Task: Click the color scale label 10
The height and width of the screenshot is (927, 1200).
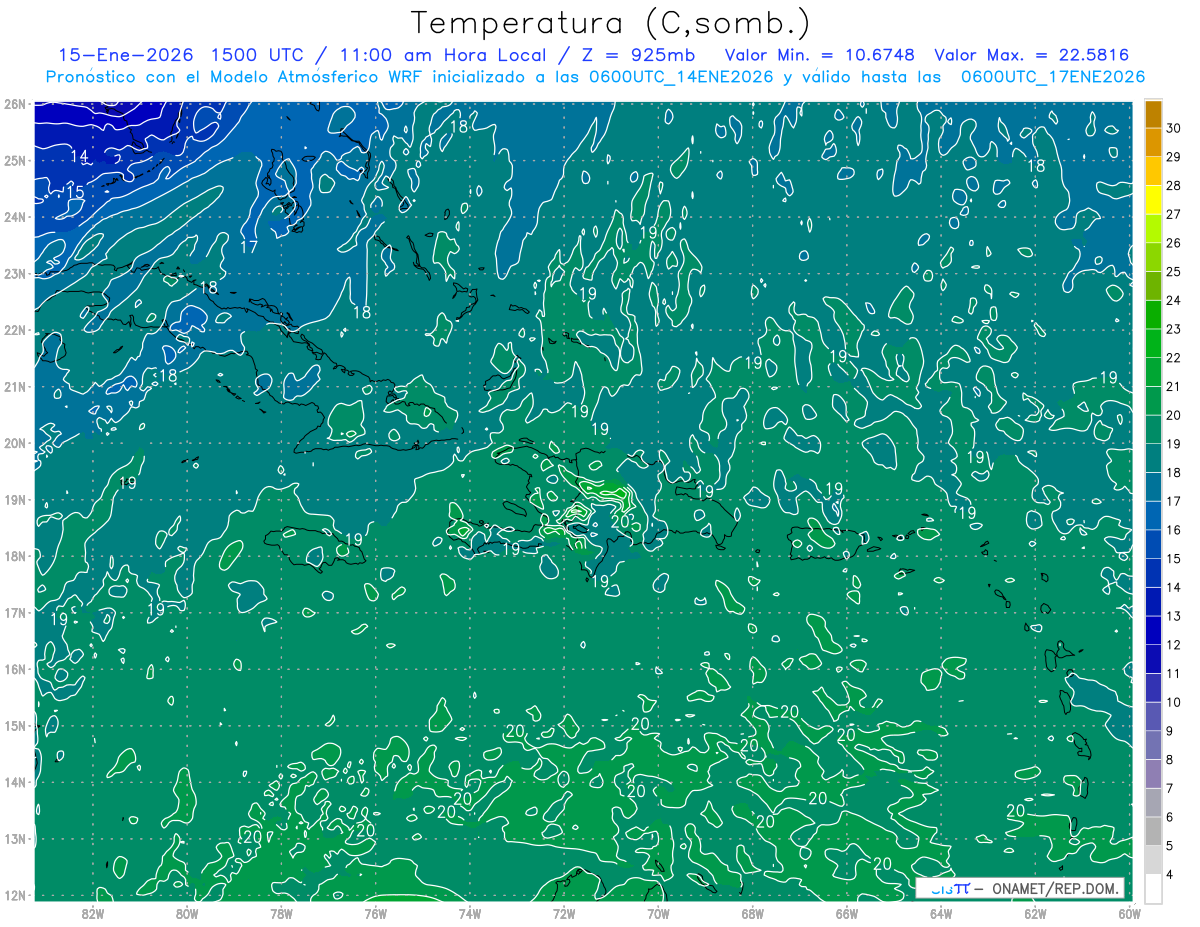Action: pos(1174,703)
